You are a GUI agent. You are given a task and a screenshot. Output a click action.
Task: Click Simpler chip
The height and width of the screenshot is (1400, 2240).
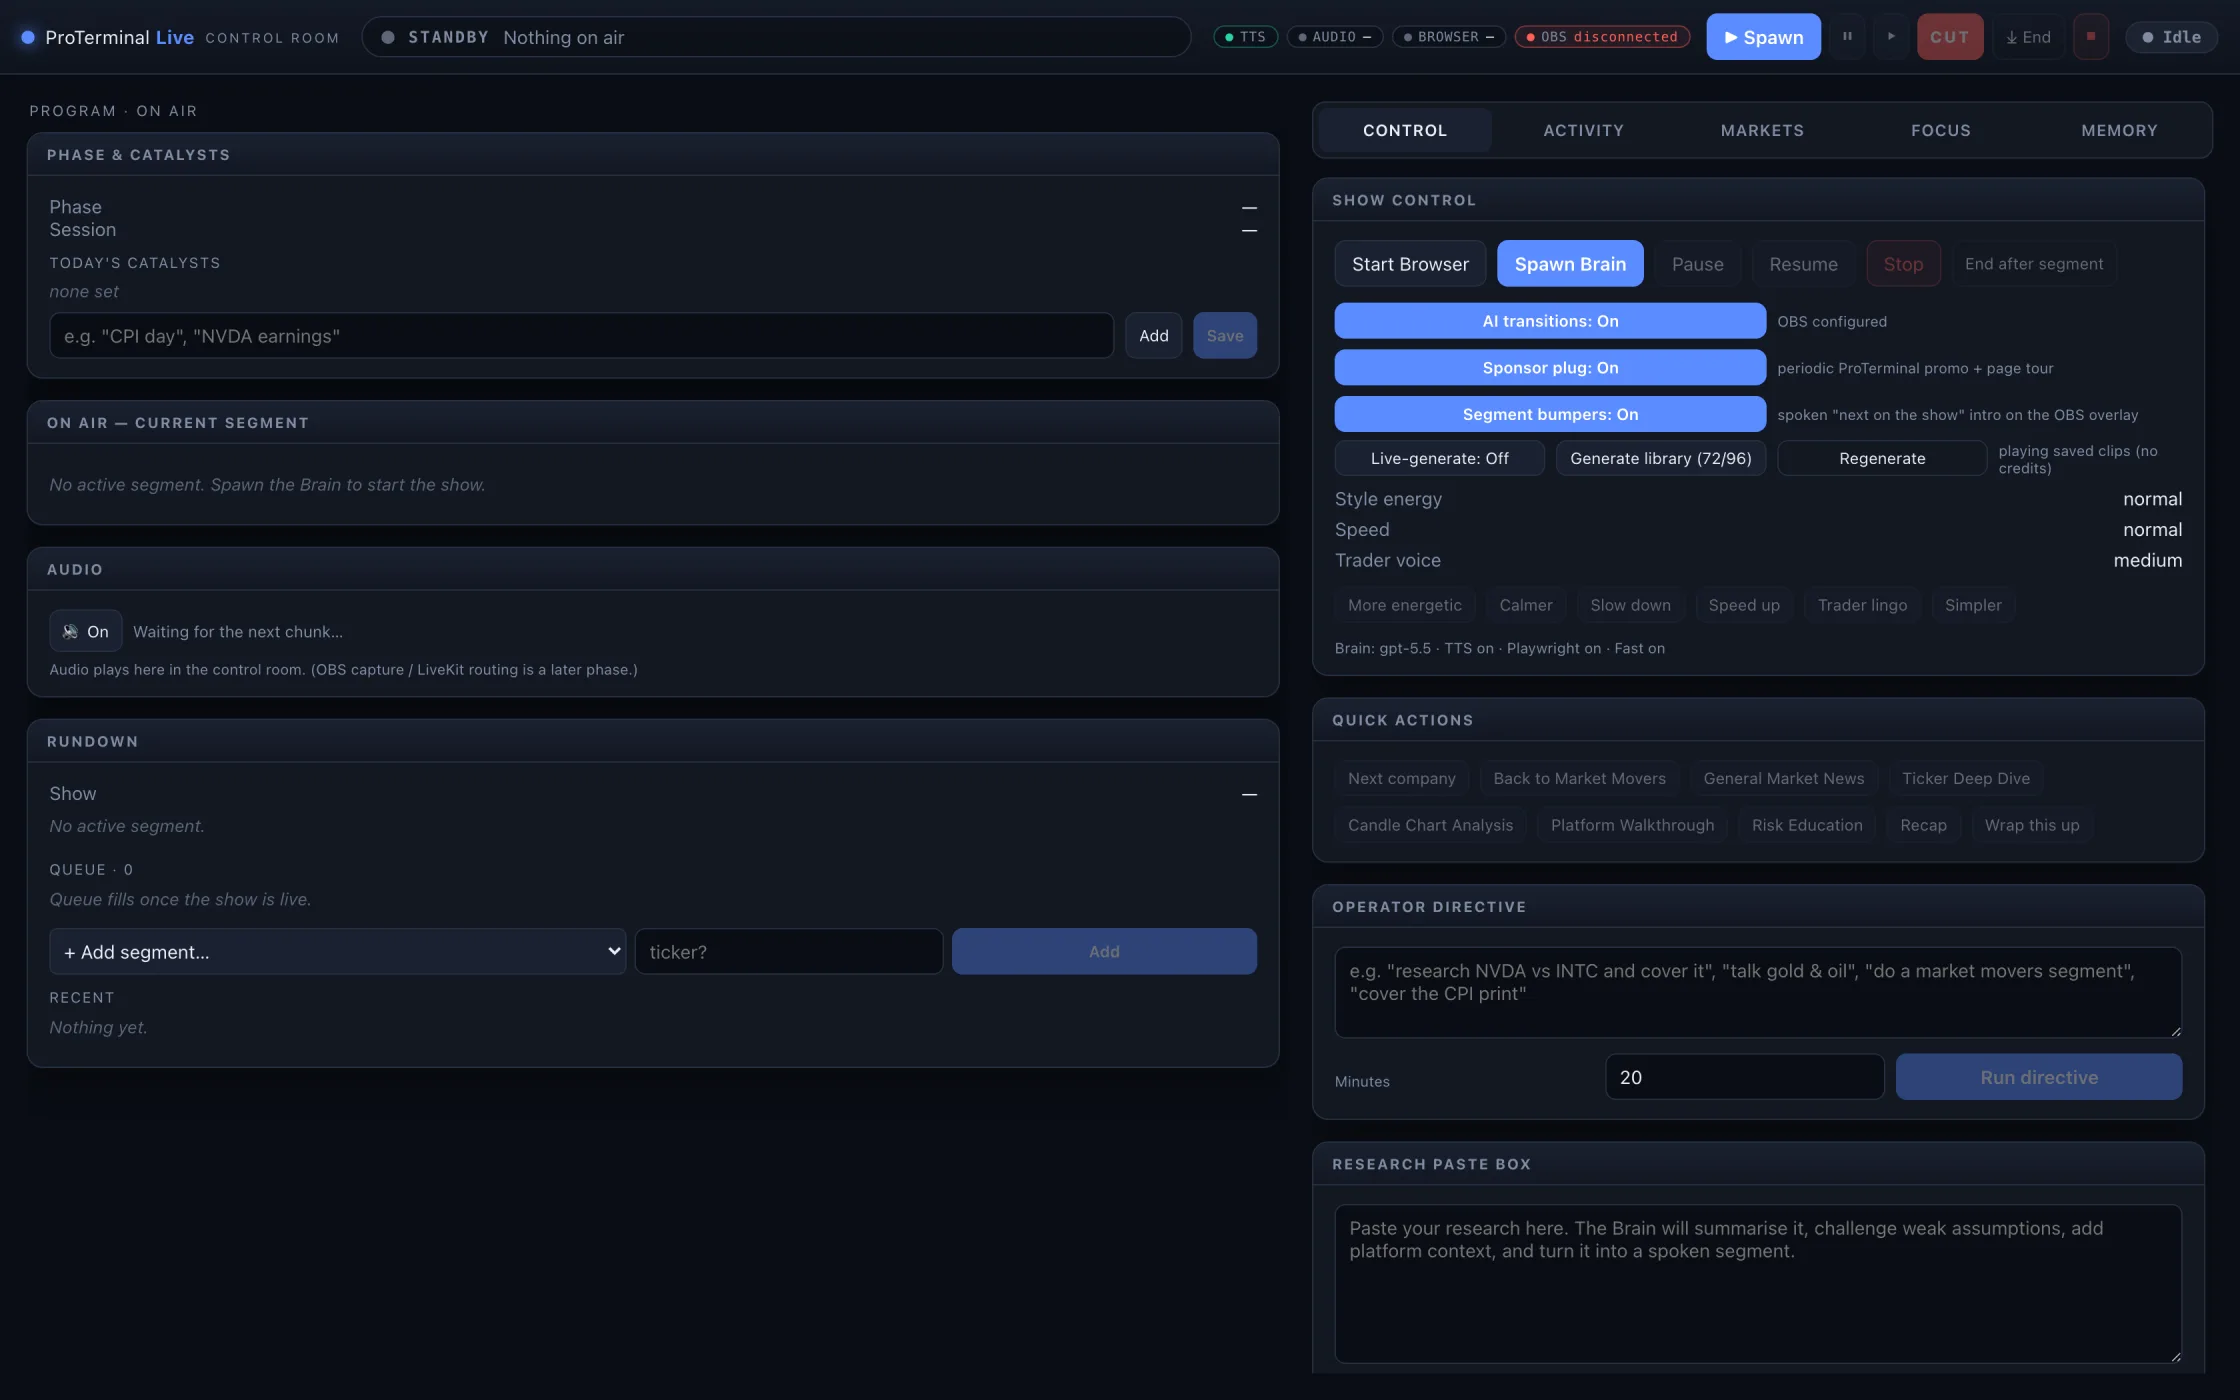[x=1973, y=605]
